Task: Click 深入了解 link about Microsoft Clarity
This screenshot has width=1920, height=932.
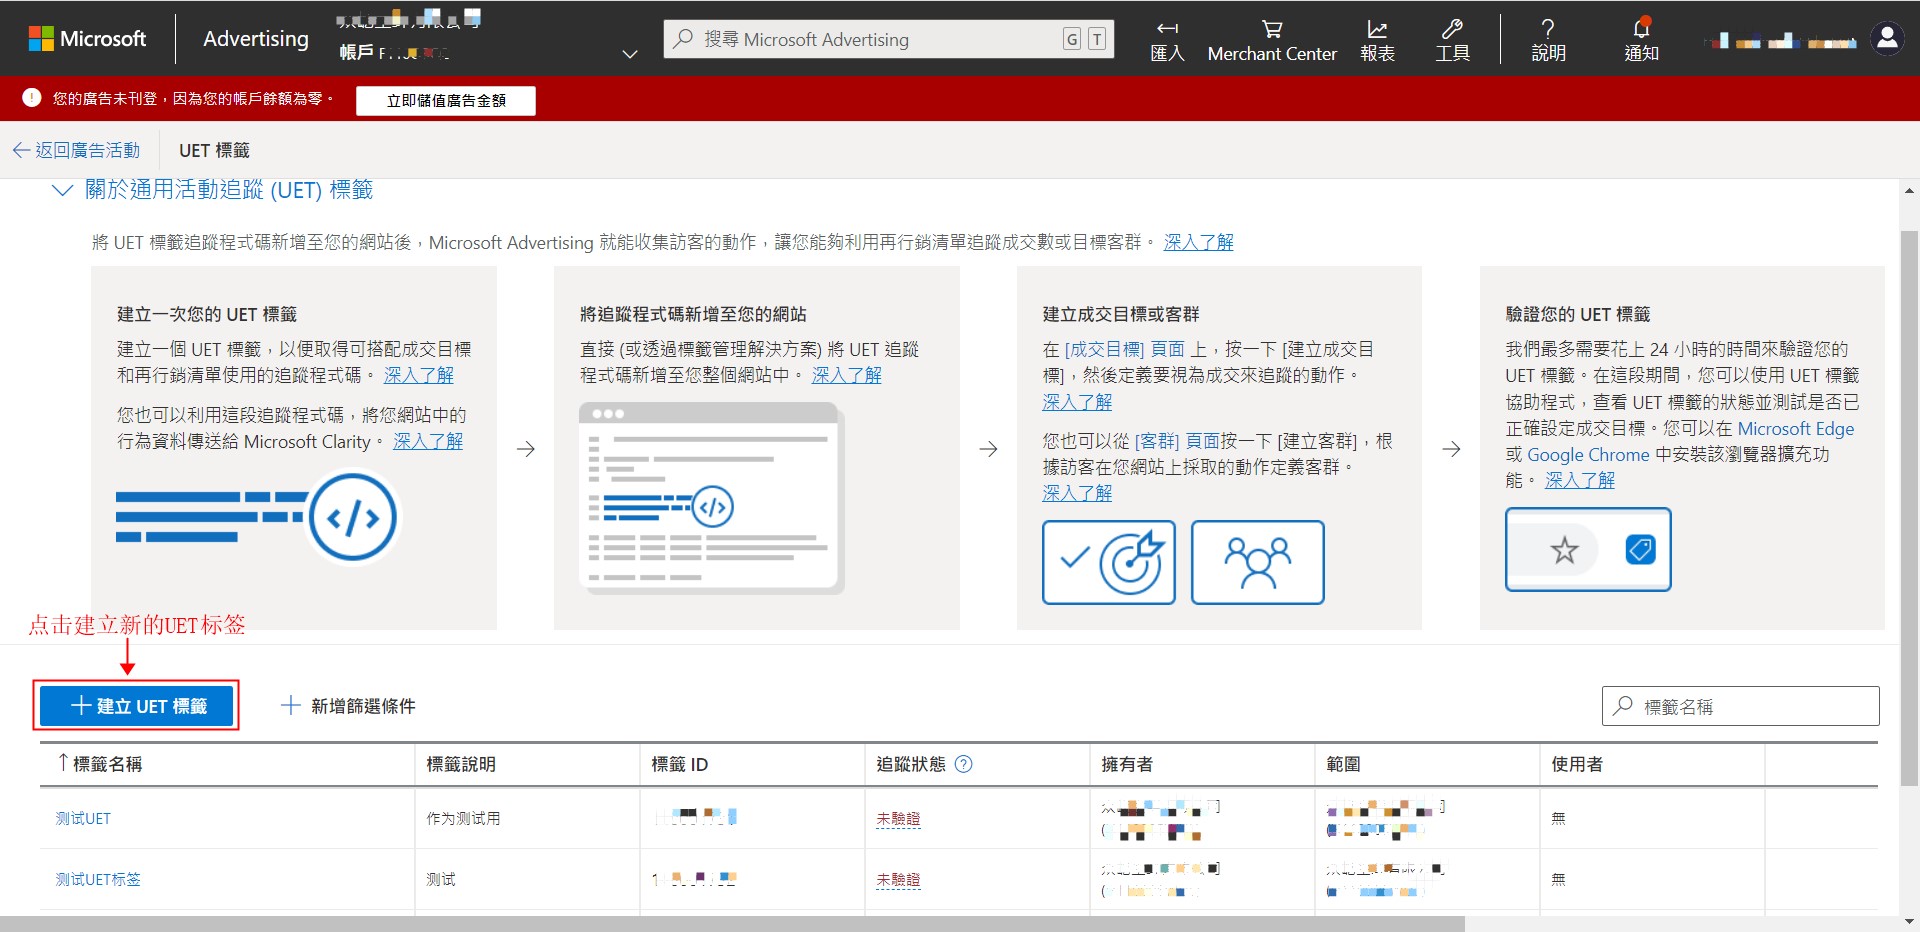Action: pos(427,441)
